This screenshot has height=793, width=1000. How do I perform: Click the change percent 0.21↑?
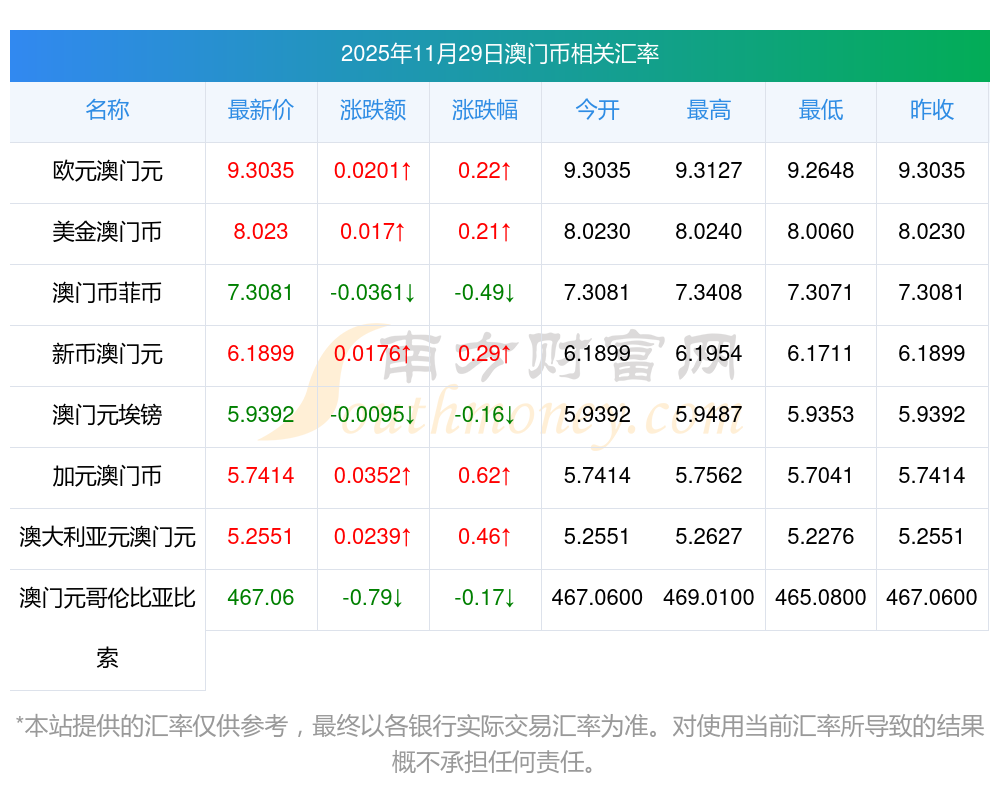click(x=485, y=231)
